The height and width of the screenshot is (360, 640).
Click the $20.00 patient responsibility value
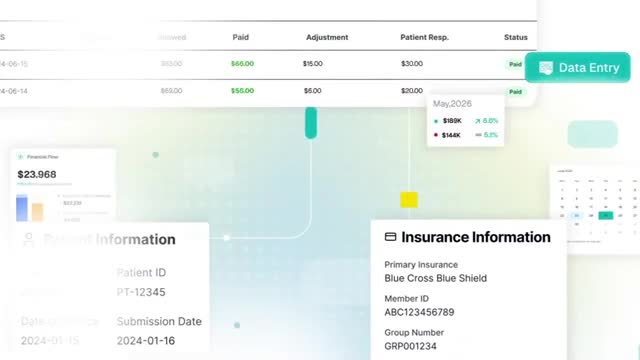[412, 91]
